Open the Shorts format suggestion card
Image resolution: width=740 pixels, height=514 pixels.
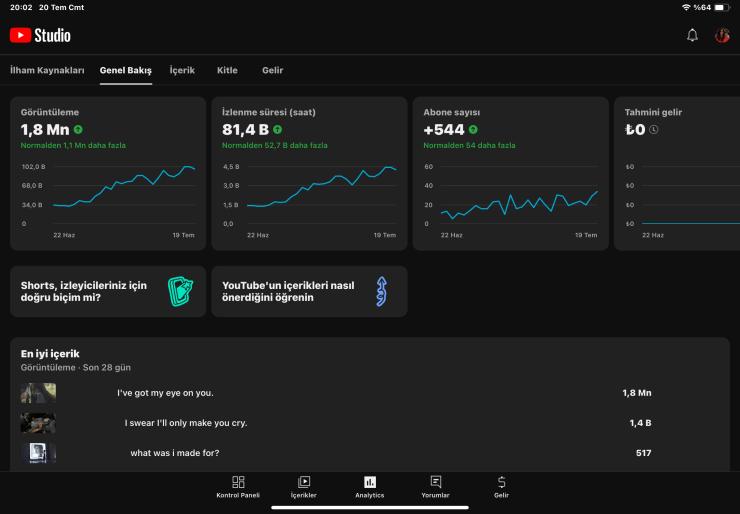pos(108,291)
